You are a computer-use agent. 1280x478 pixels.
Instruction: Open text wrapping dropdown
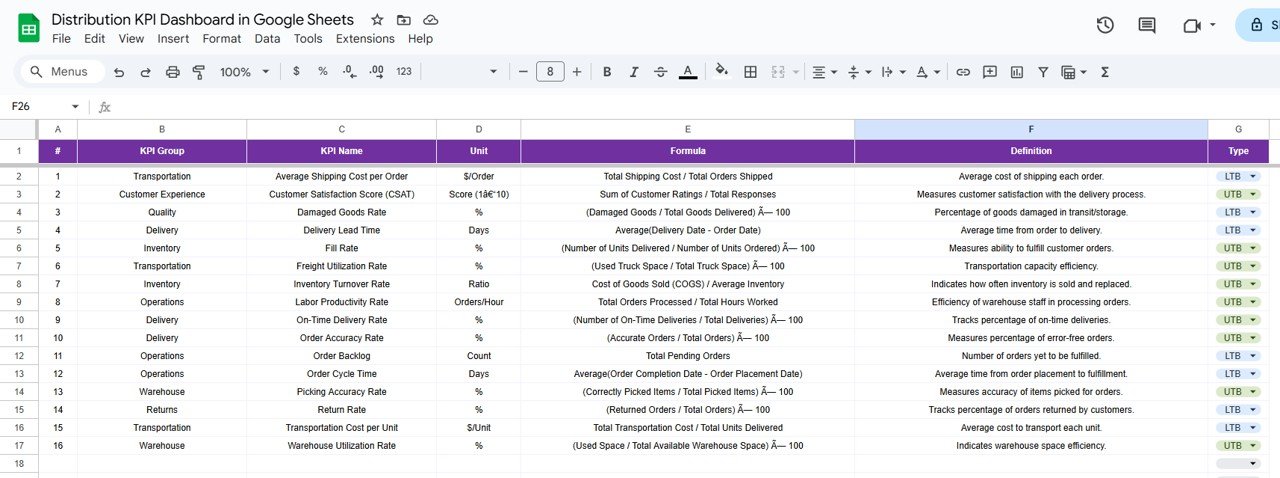point(892,72)
